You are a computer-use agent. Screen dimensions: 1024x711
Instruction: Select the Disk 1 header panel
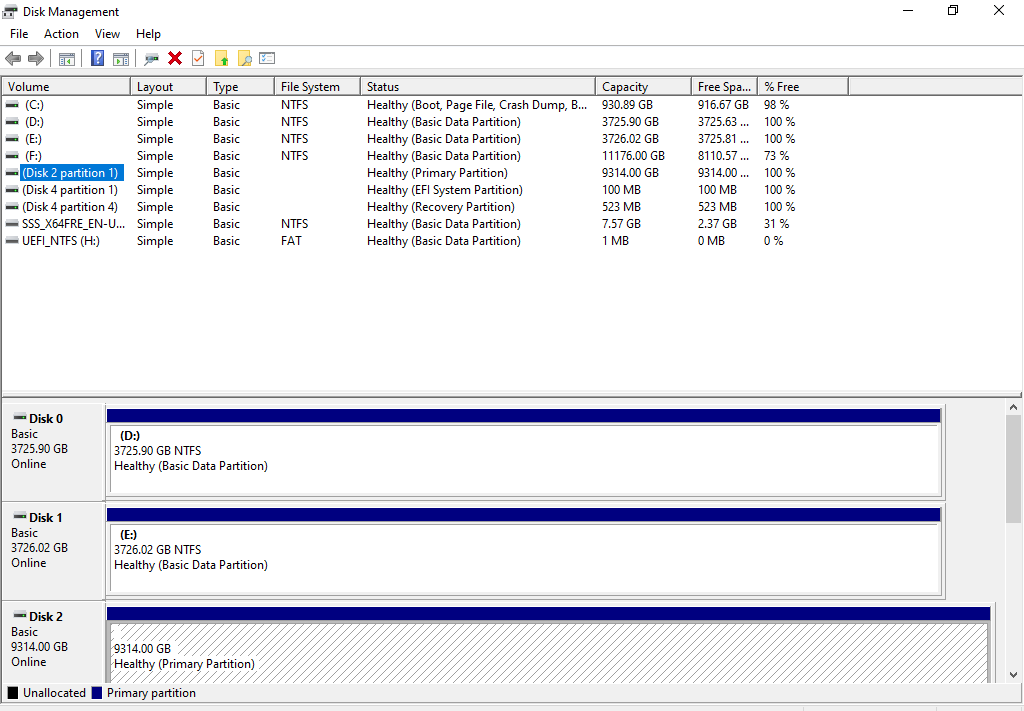(53, 551)
